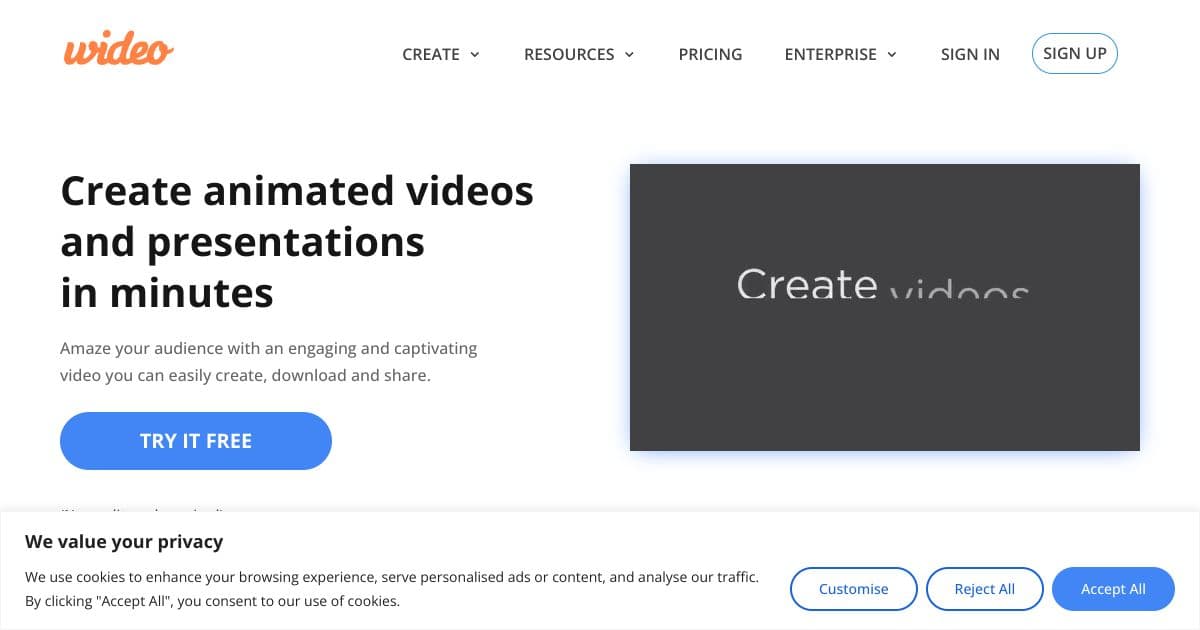Click the ENTERPRISE chevron arrow
Viewport: 1200px width, 630px height.
coord(892,55)
